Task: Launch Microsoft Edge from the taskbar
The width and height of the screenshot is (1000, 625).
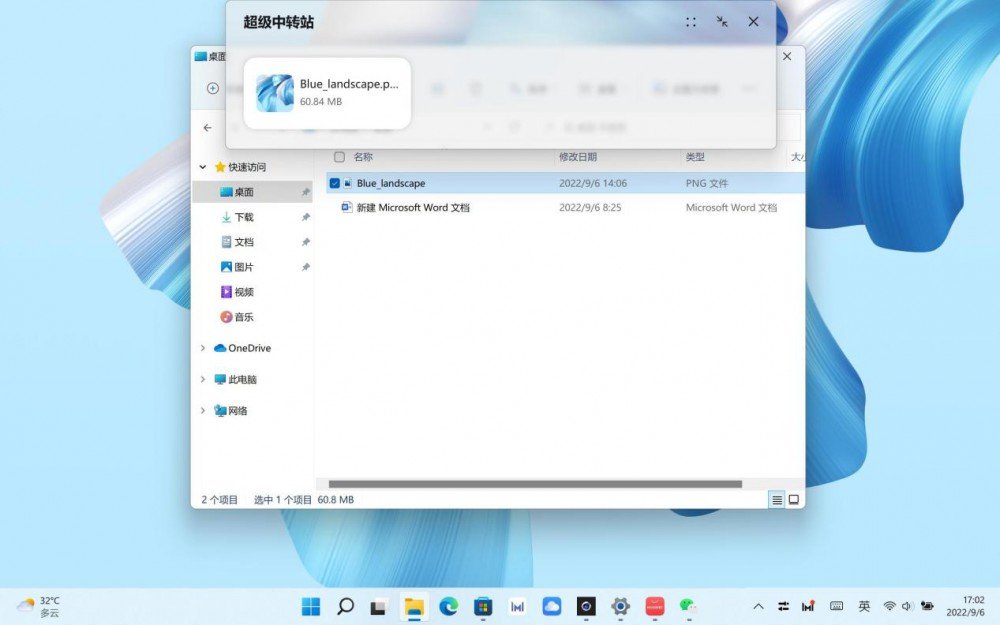Action: coord(449,606)
